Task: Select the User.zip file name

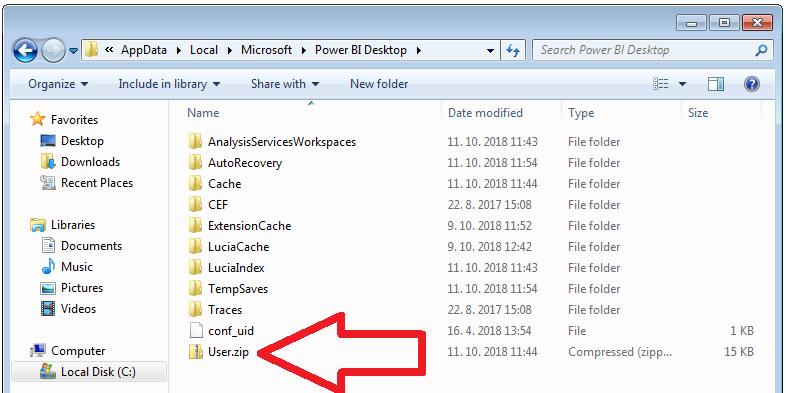Action: (228, 352)
